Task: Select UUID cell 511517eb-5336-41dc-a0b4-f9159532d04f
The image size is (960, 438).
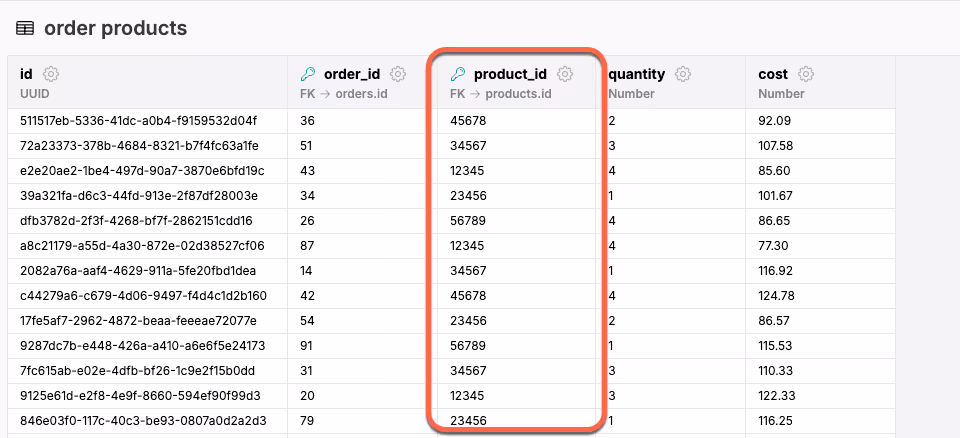Action: tap(148, 121)
